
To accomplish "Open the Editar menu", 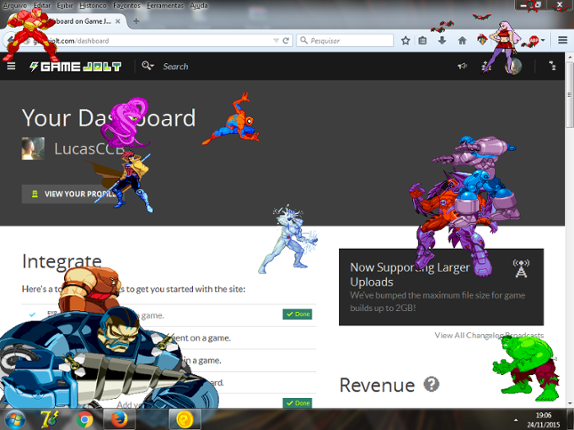I will (42, 5).
